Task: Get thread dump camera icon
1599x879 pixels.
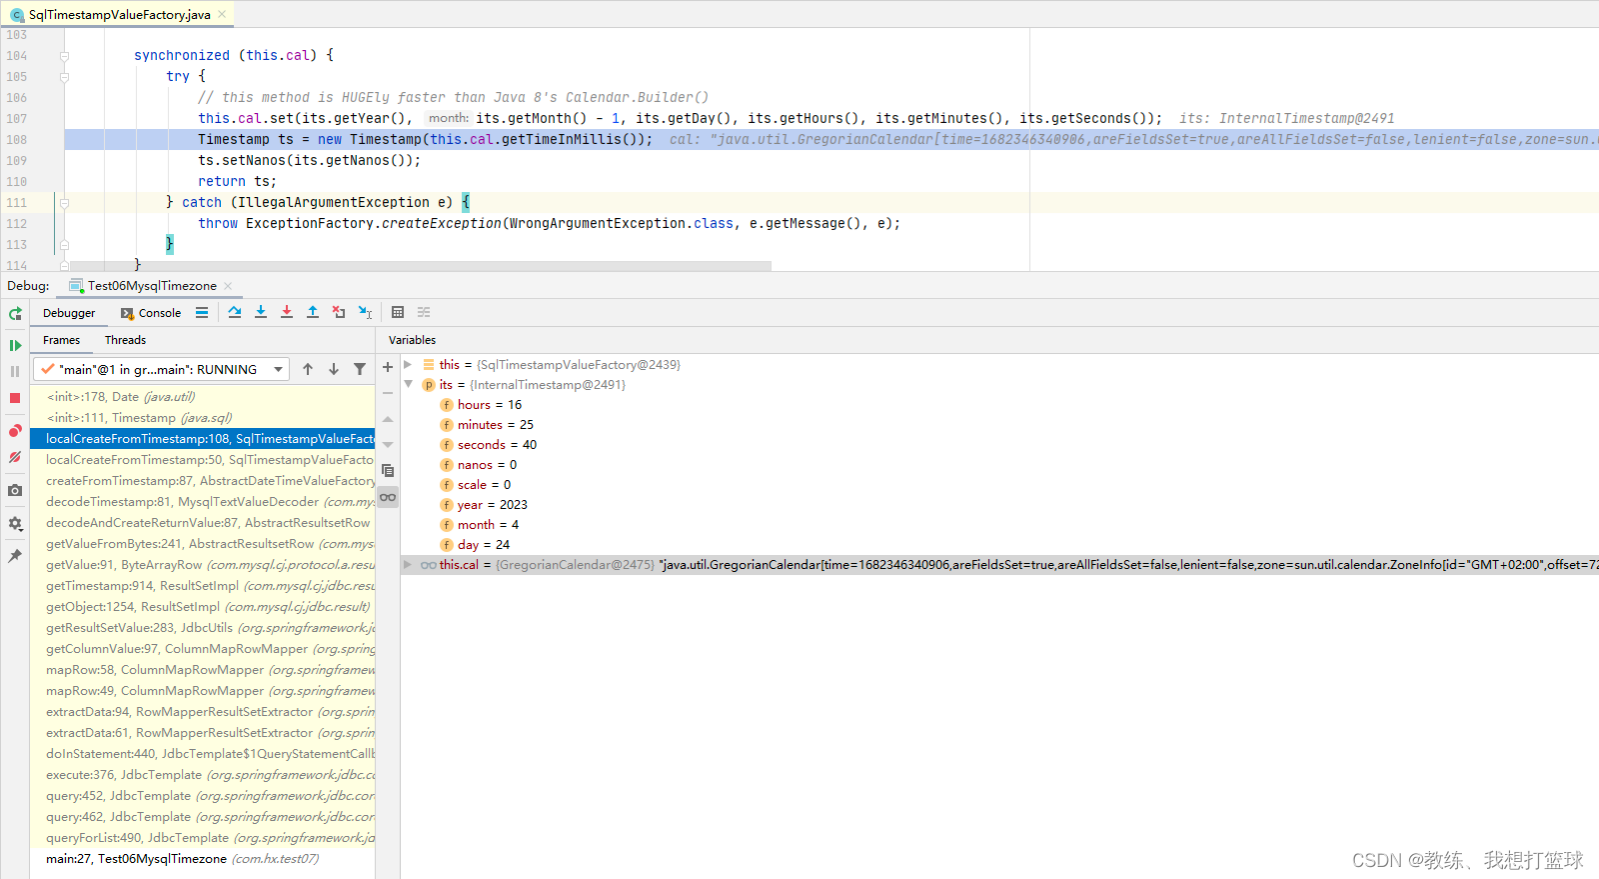Action: coord(15,490)
